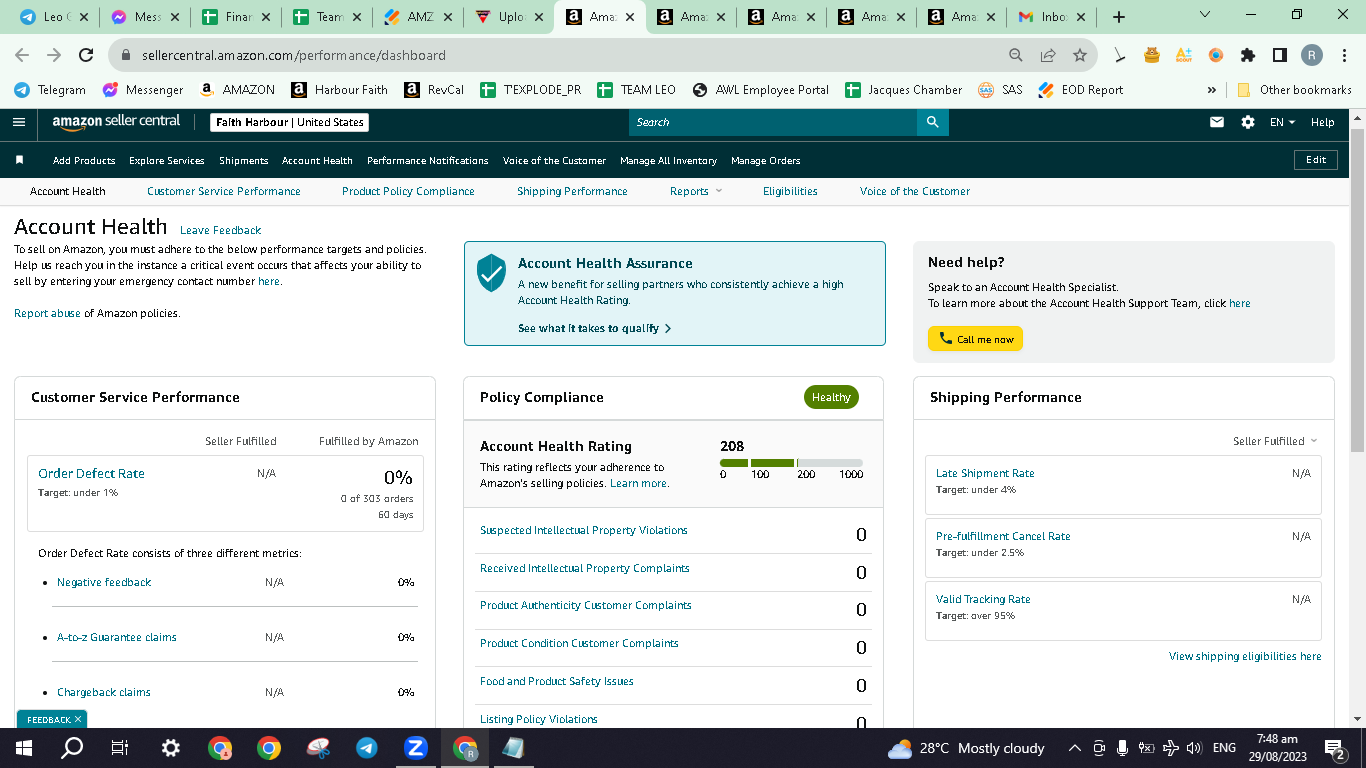This screenshot has height=768, width=1366.
Task: Open the Chrome tab search dropdown arrow
Action: 1204,15
